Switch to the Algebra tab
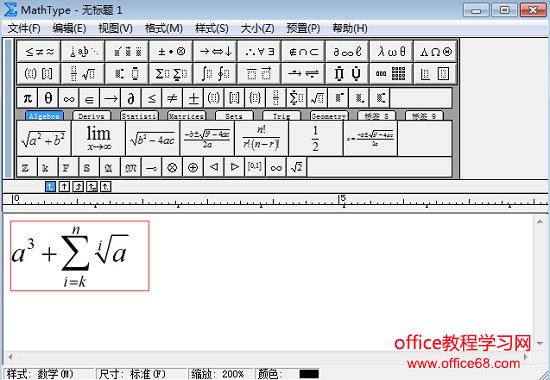 [x=44, y=116]
